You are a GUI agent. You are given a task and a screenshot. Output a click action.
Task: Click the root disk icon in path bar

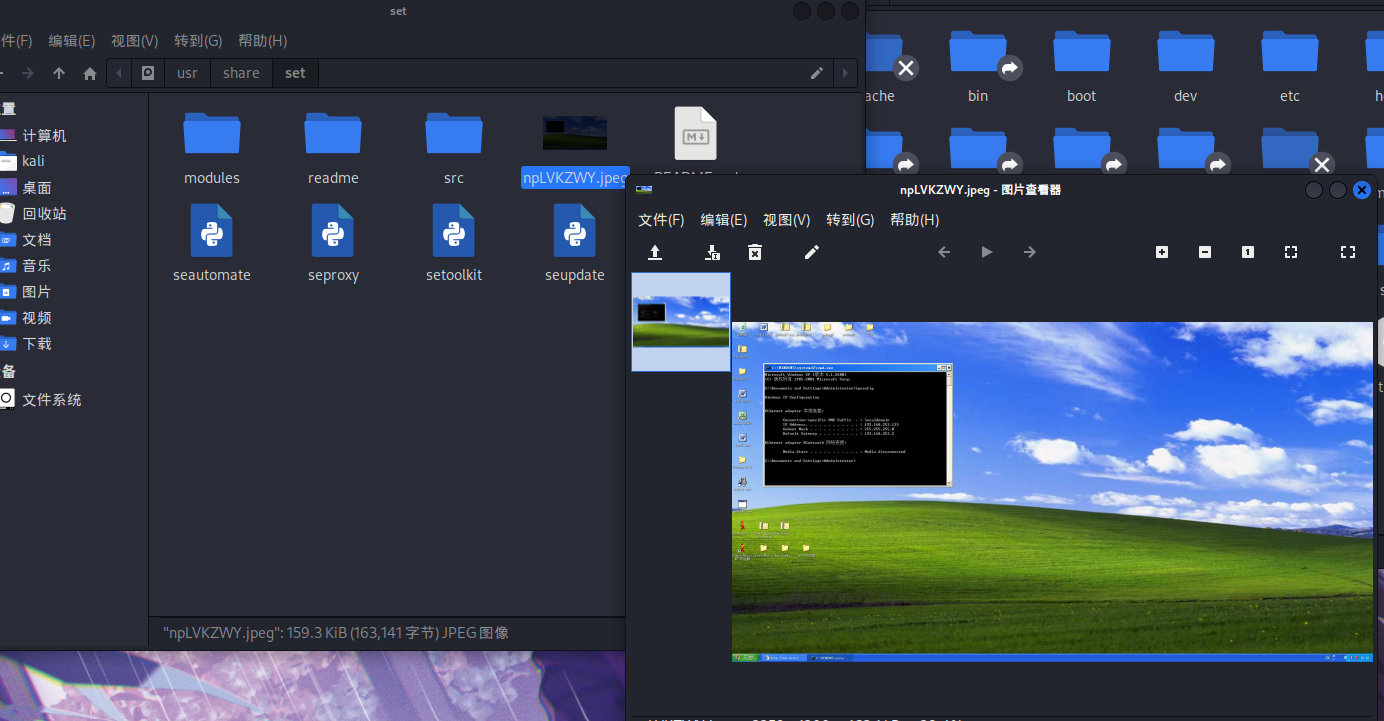click(x=148, y=73)
